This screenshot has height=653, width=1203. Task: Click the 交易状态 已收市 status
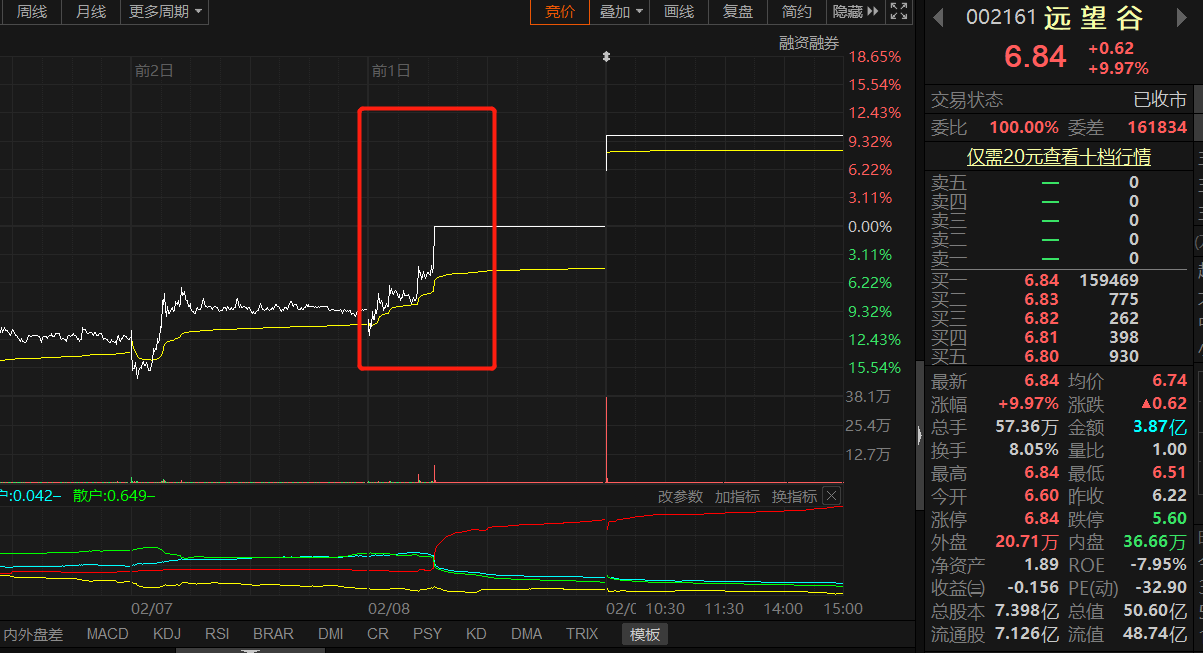[1159, 100]
